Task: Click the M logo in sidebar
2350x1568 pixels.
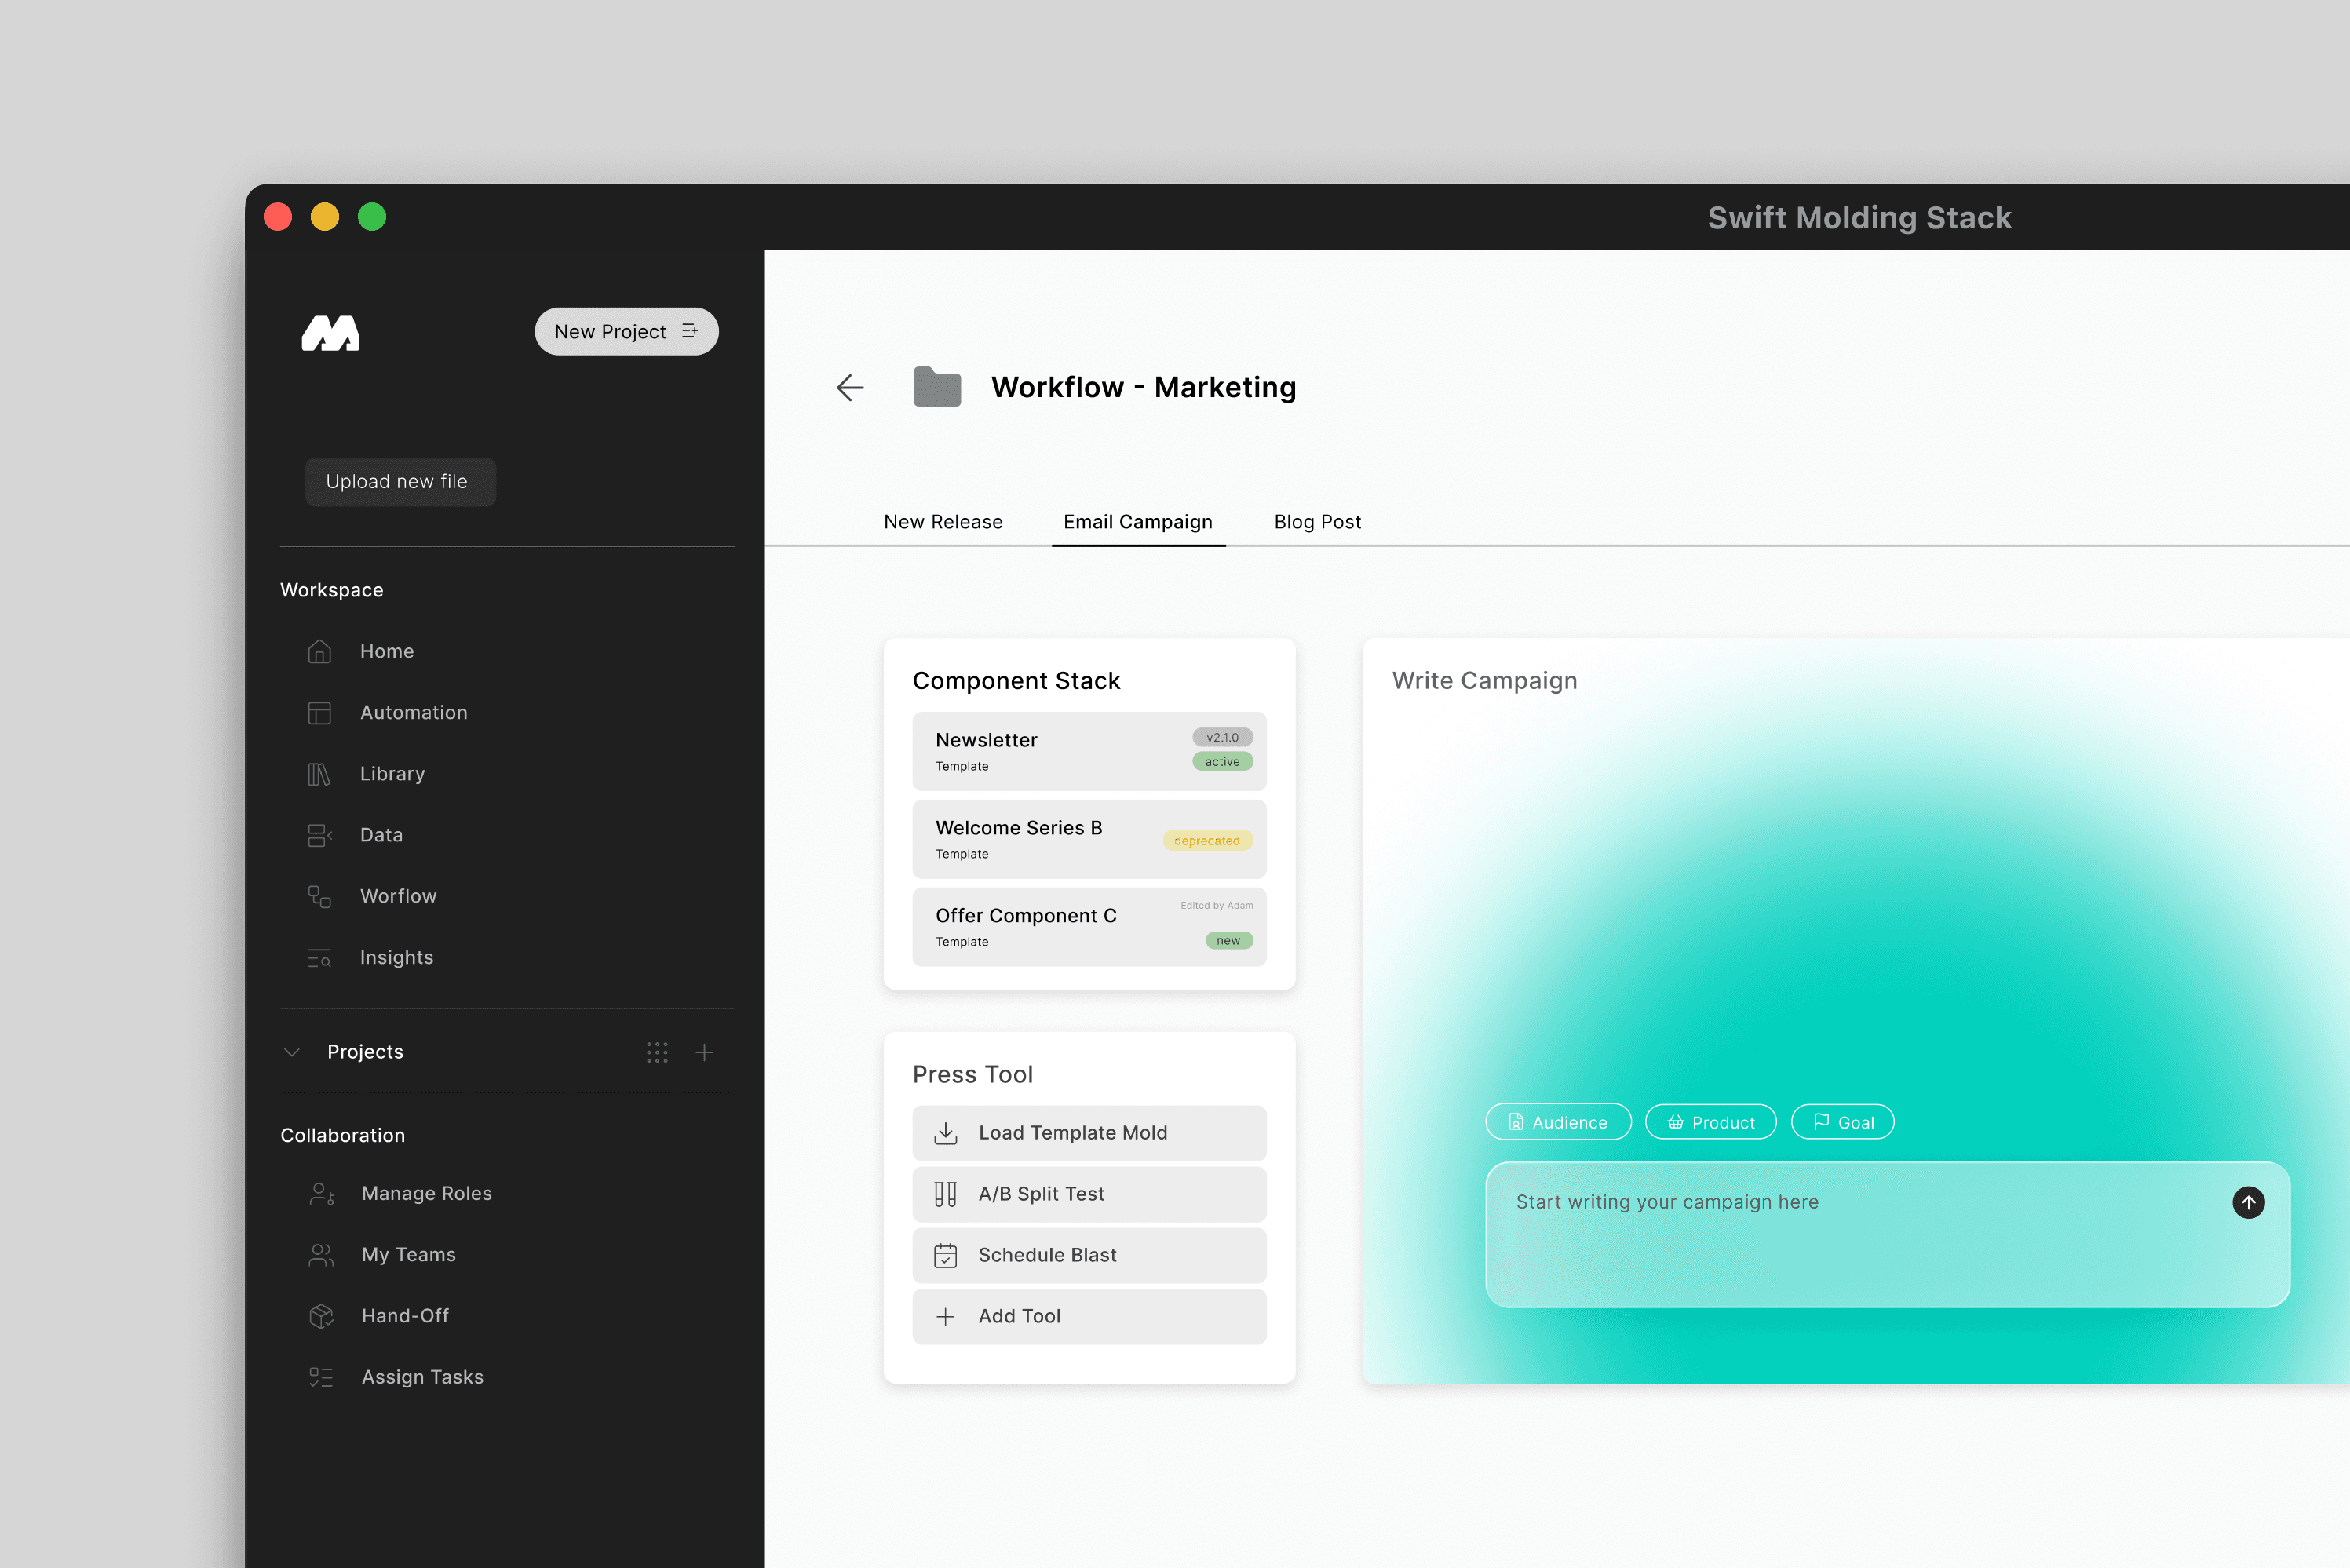Action: coord(331,333)
